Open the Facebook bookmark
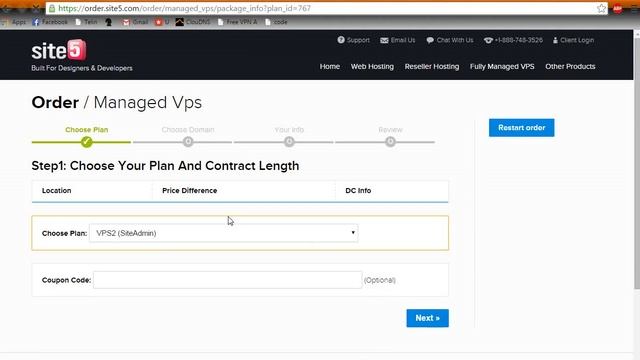Image resolution: width=640 pixels, height=360 pixels. tap(50, 22)
